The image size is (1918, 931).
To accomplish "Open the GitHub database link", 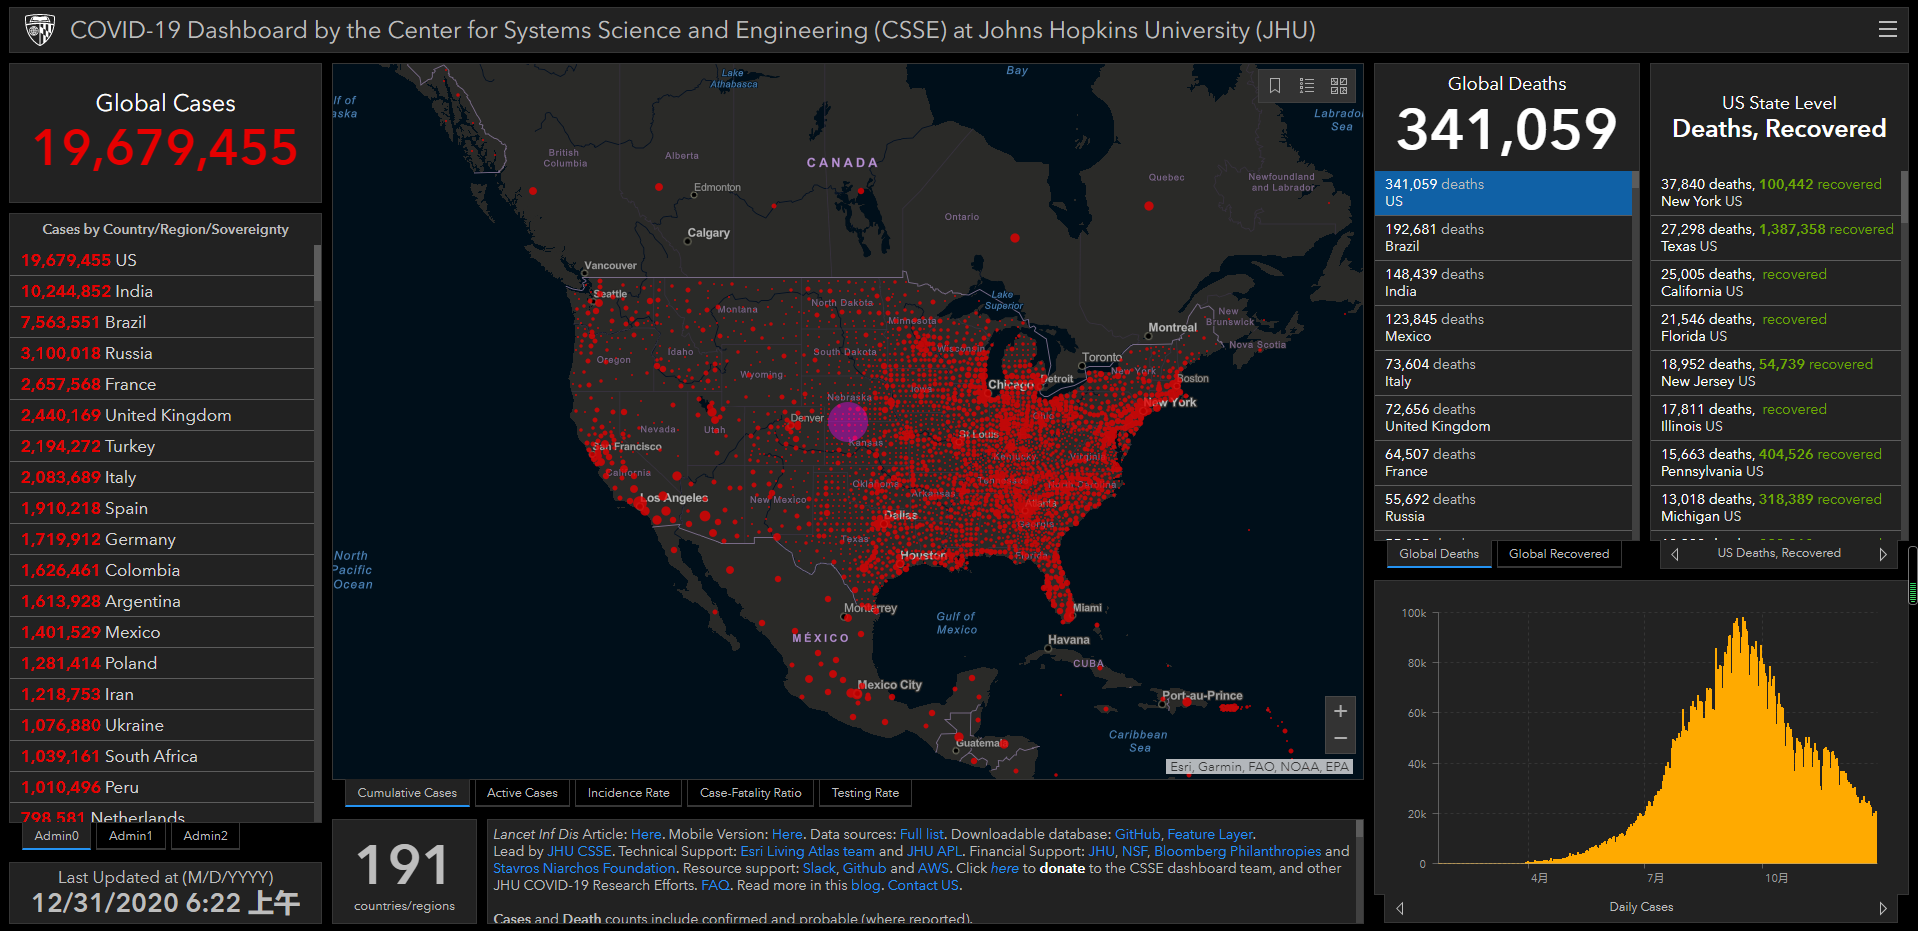I will (x=1137, y=834).
